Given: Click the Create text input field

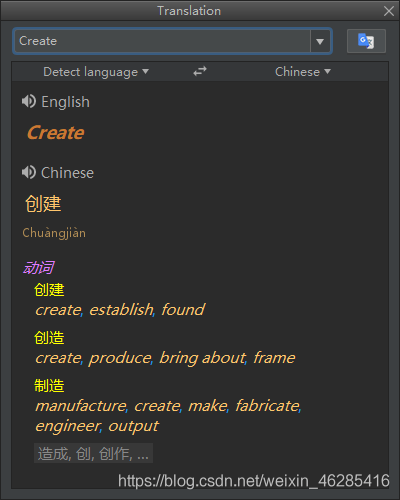Looking at the screenshot, I should point(163,41).
